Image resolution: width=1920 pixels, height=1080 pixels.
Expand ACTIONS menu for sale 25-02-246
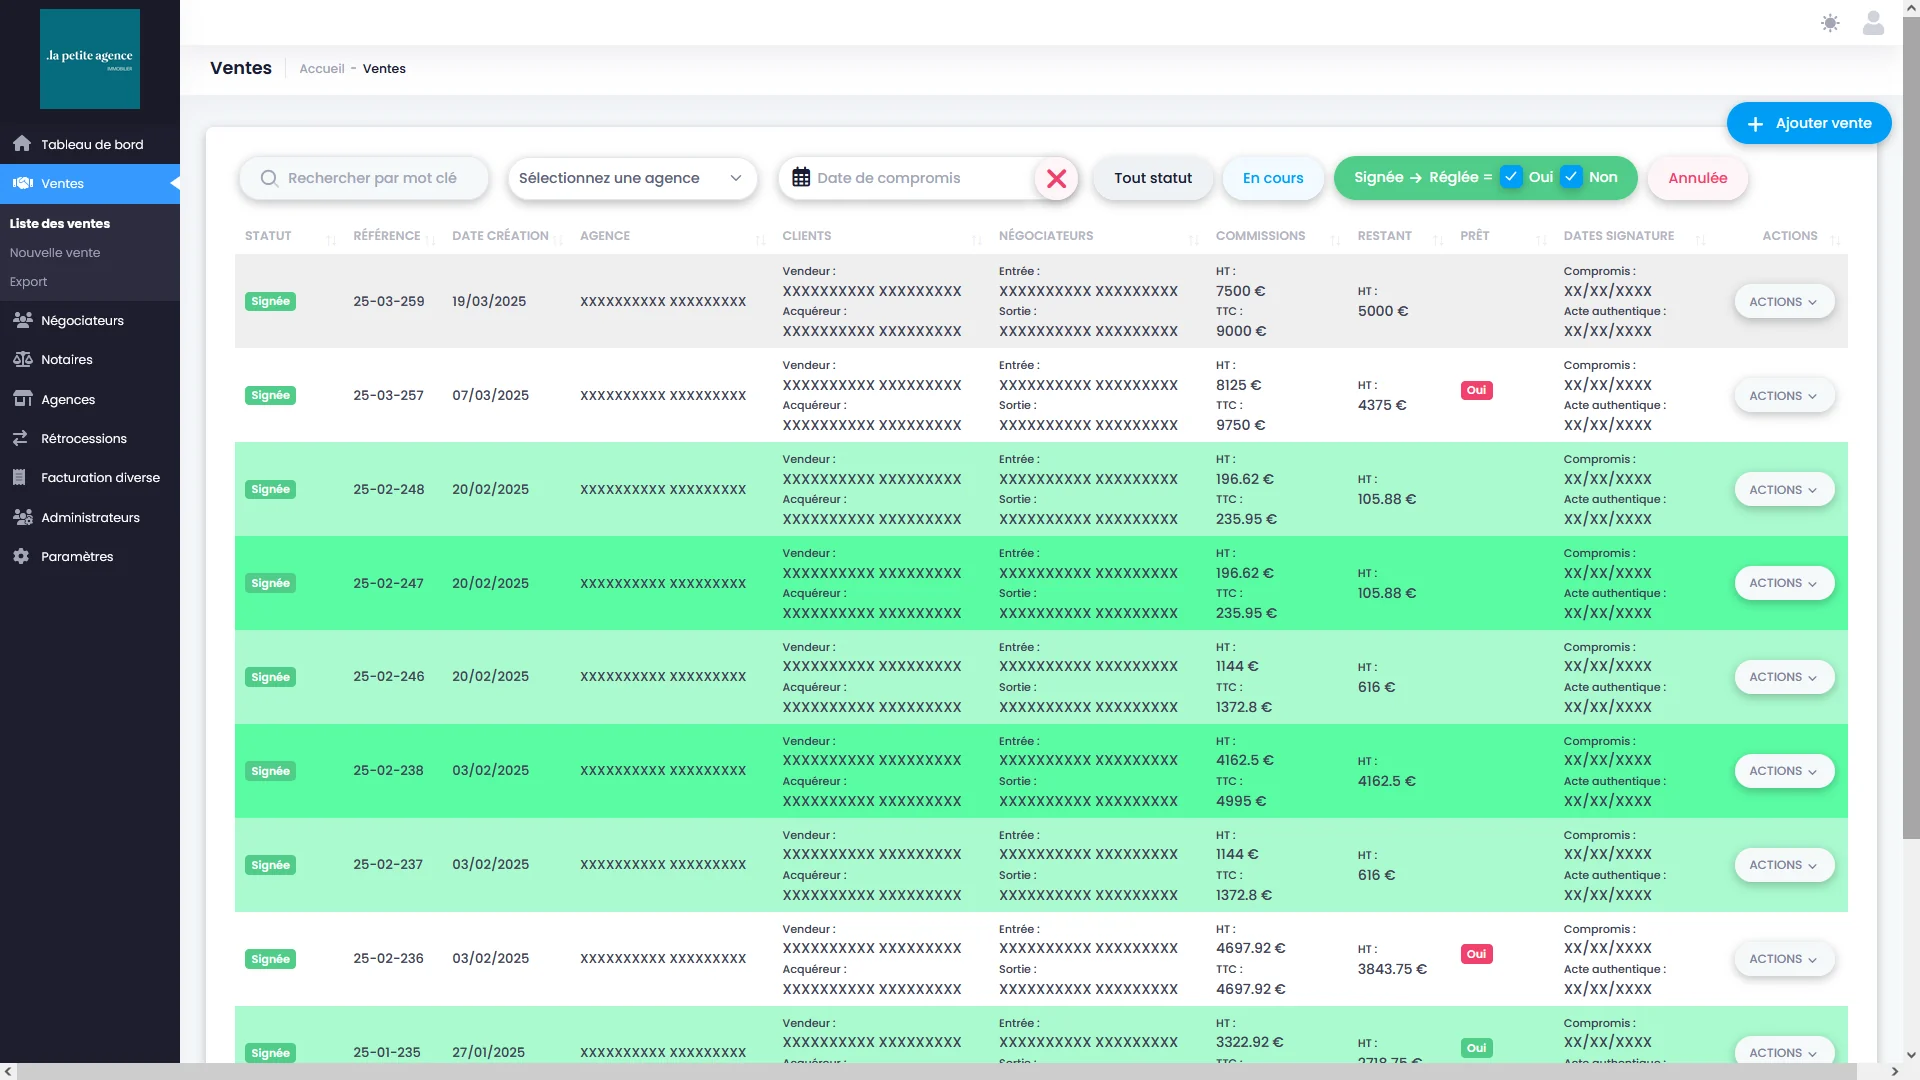click(1784, 677)
